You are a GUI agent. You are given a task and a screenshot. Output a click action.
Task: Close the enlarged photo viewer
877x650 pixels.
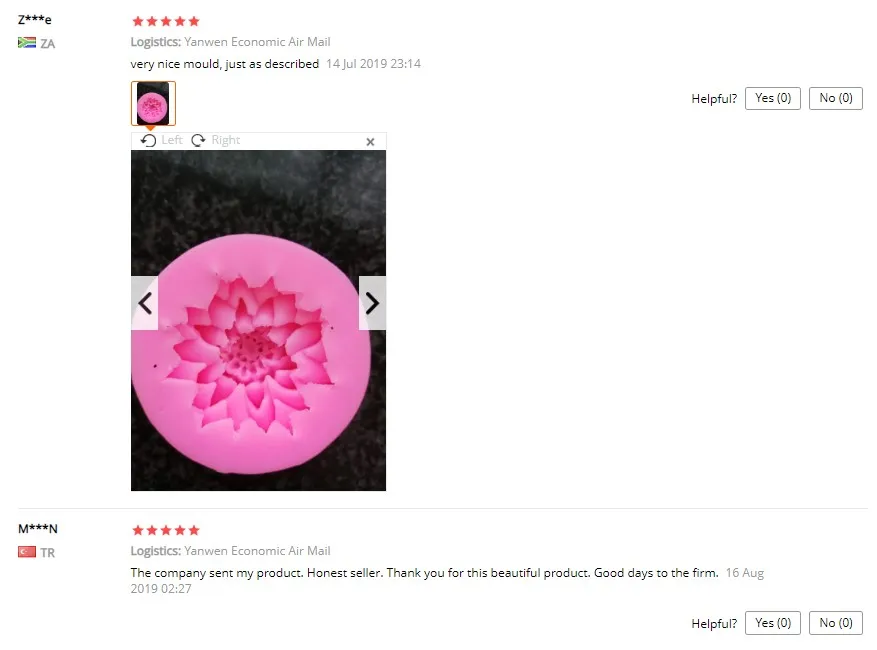tap(370, 142)
